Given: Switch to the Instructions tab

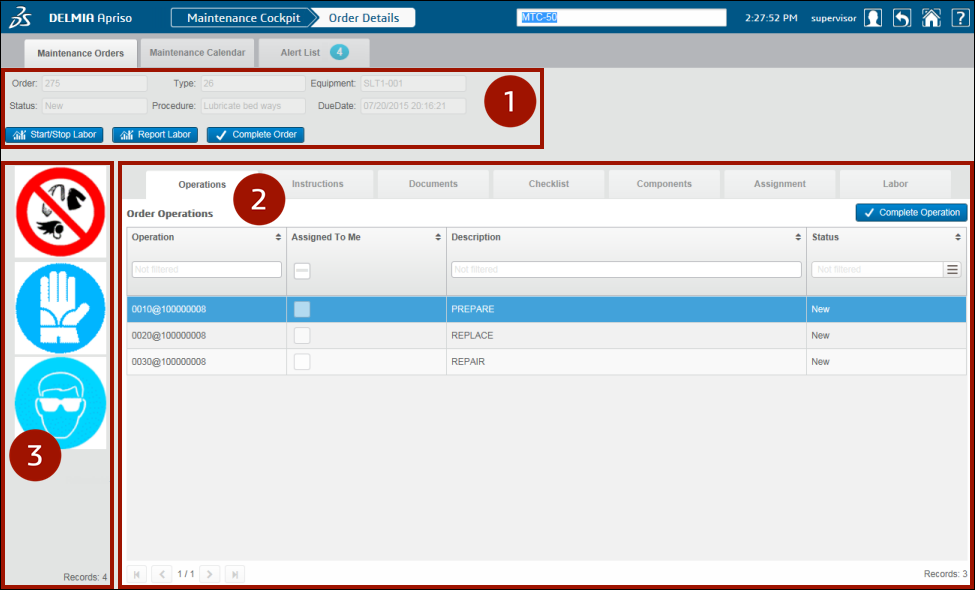Looking at the screenshot, I should point(318,184).
